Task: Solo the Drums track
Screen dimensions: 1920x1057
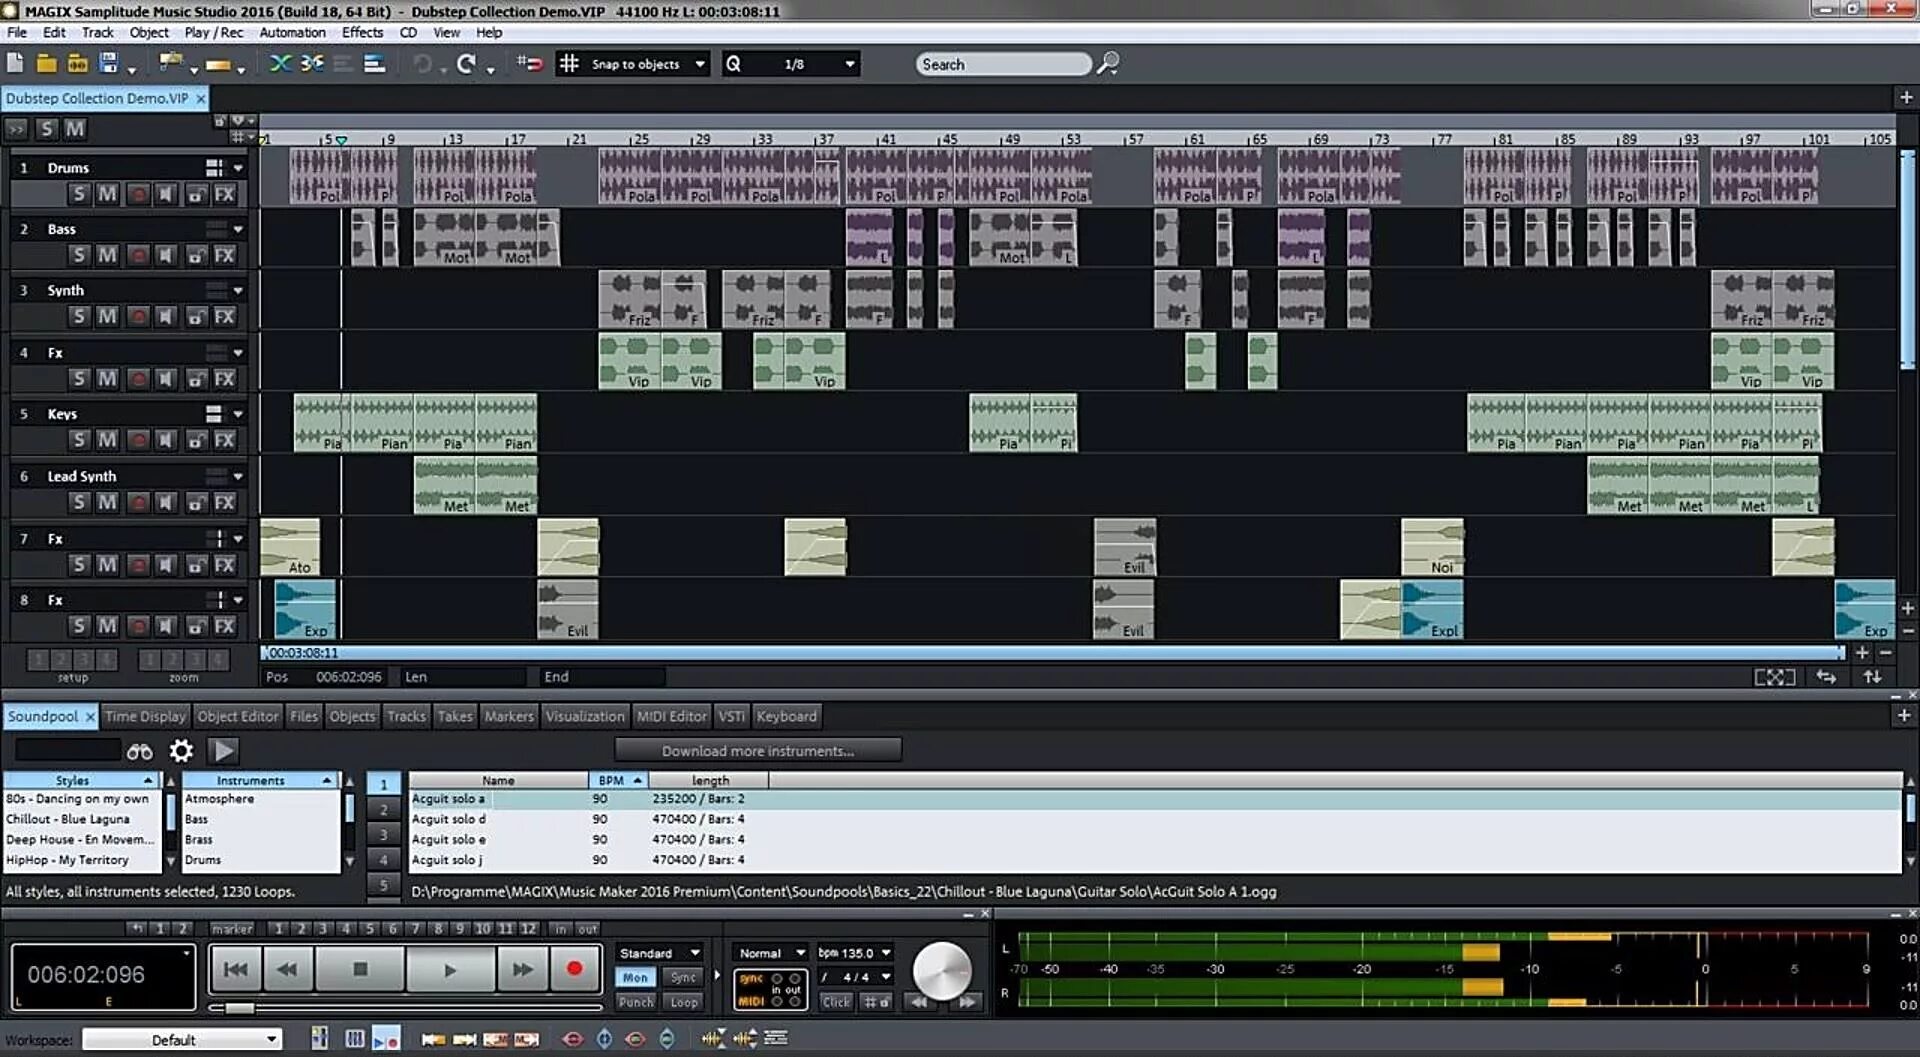Action: [79, 195]
